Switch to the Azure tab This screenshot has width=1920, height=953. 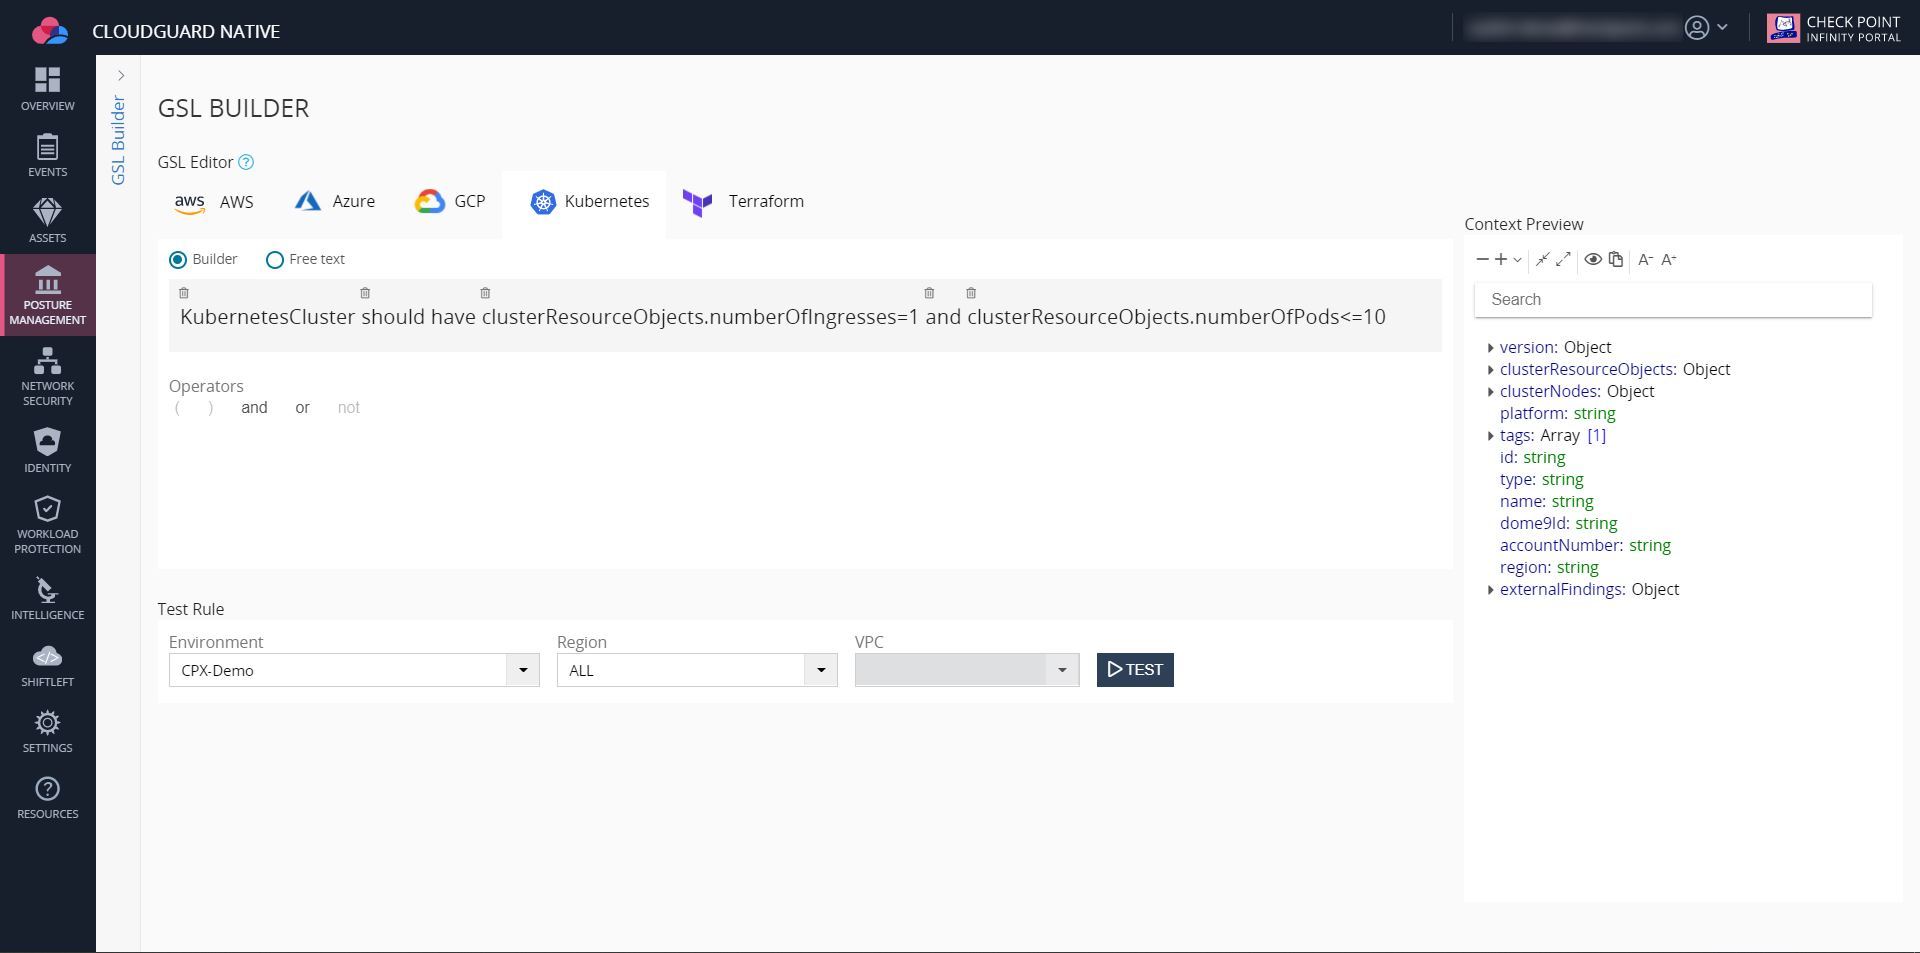coord(335,202)
